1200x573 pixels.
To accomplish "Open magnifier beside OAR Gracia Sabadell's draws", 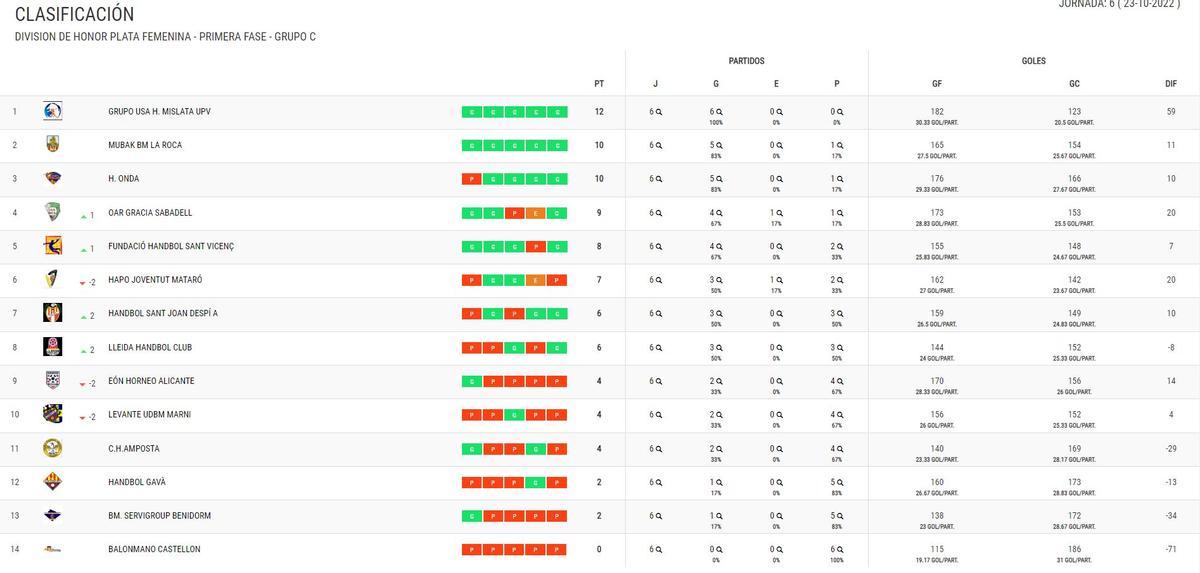I will click(779, 213).
